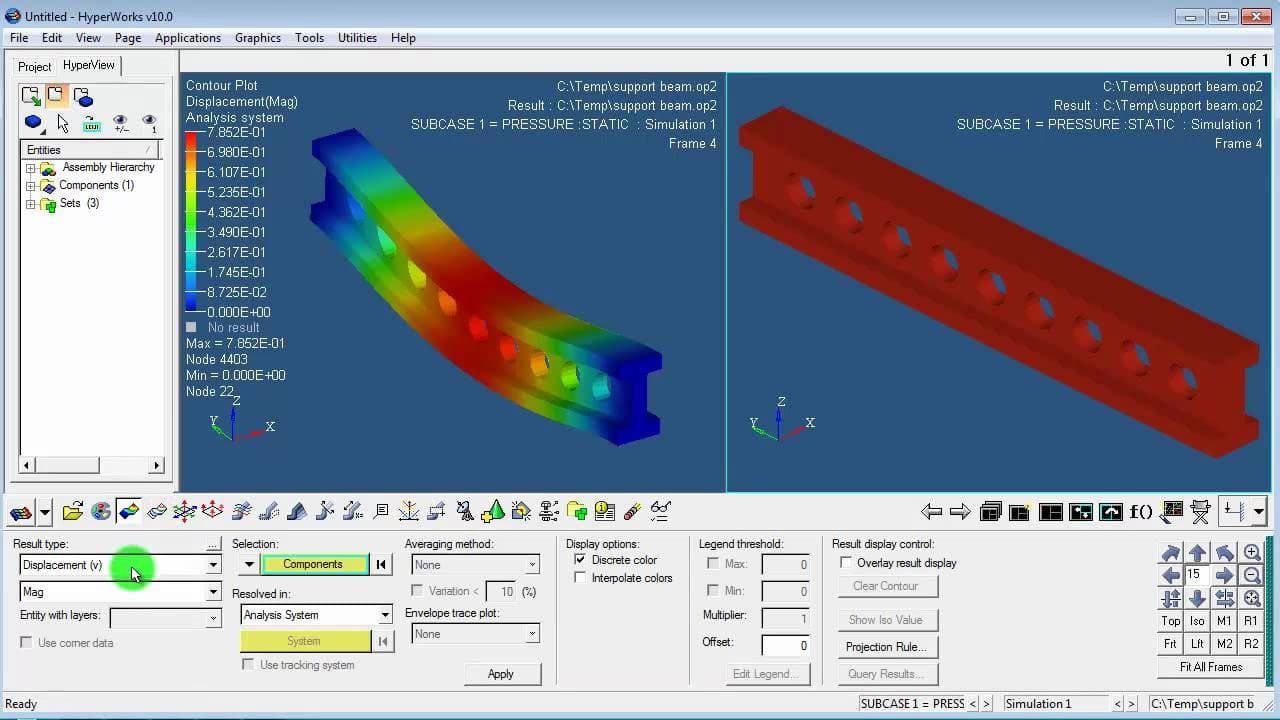Select the f() Expression Builder icon
This screenshot has height=720, width=1280.
pyautogui.click(x=1140, y=511)
